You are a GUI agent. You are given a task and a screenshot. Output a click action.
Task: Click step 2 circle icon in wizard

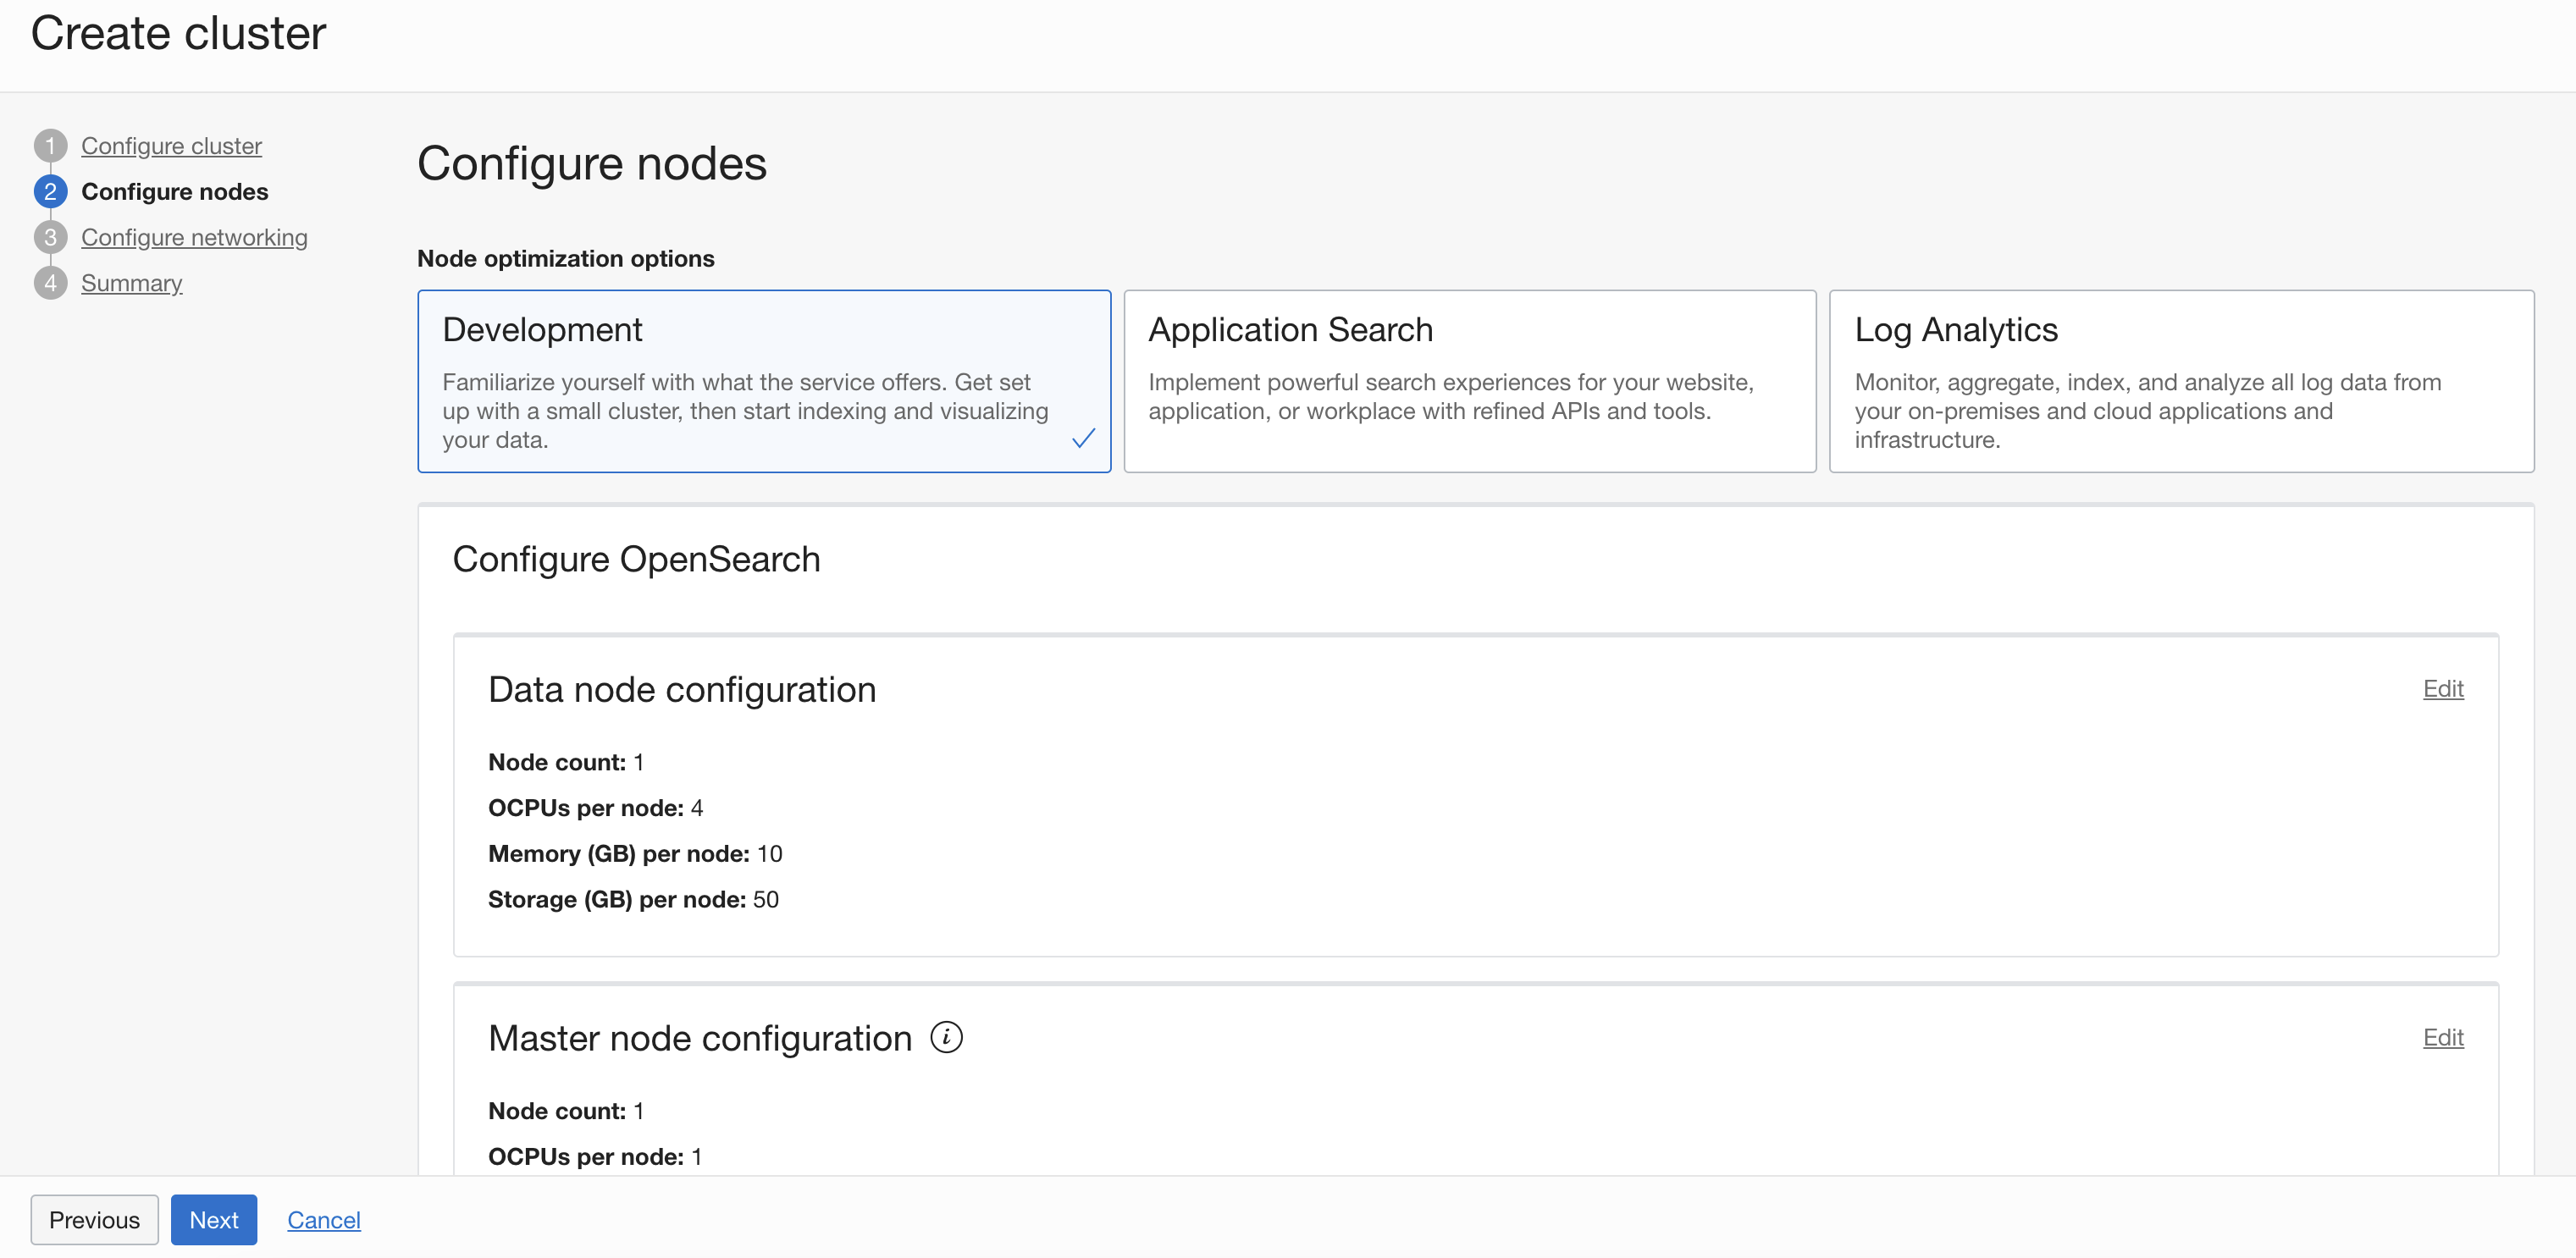50,192
